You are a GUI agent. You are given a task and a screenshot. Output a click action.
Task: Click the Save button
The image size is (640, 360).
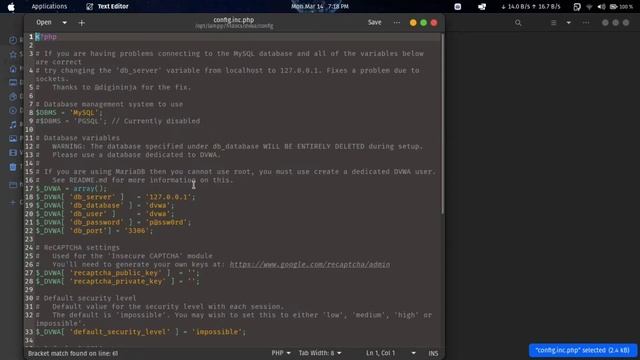tap(374, 22)
